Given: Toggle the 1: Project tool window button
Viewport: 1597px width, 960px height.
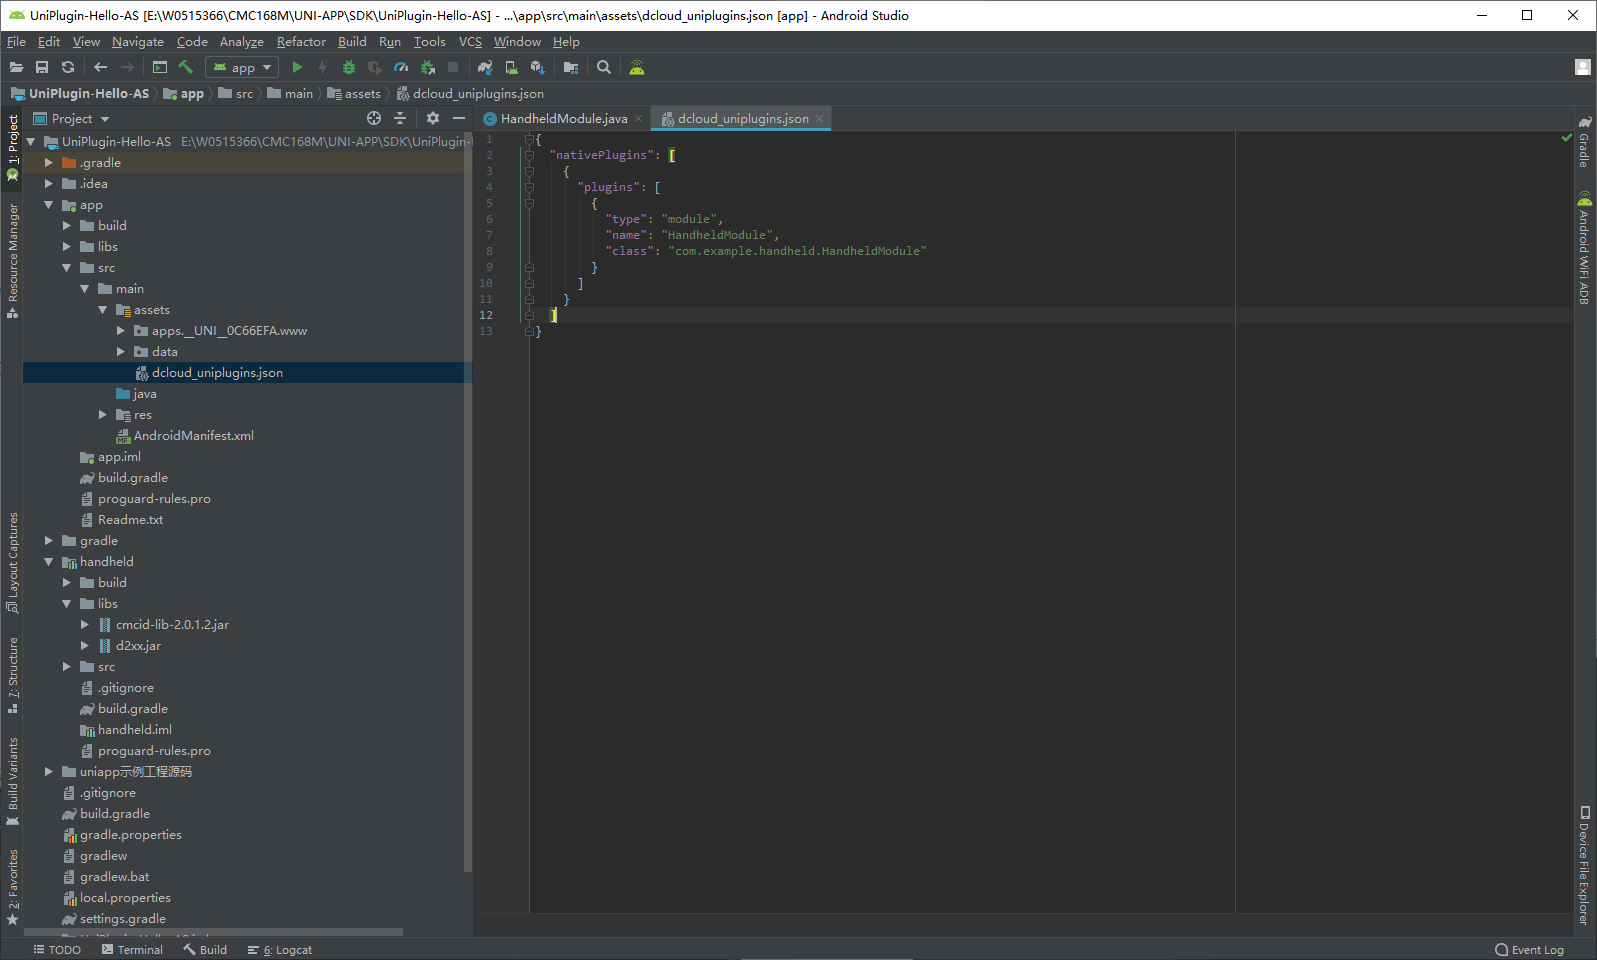Looking at the screenshot, I should [x=12, y=147].
